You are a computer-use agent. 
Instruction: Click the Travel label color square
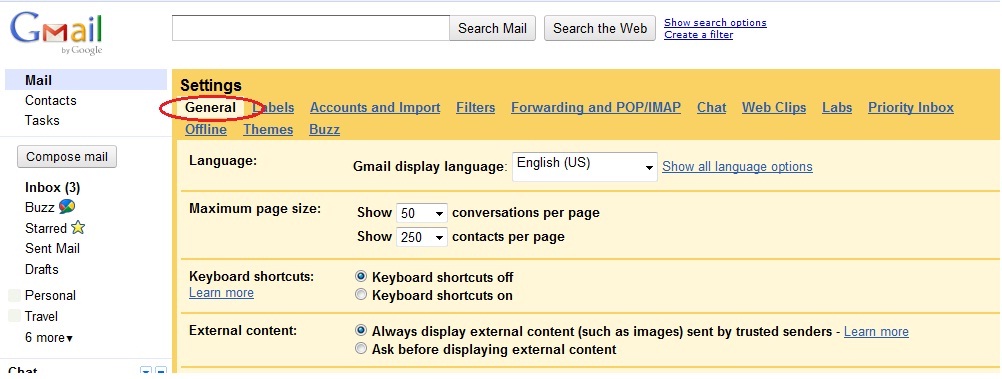click(15, 316)
